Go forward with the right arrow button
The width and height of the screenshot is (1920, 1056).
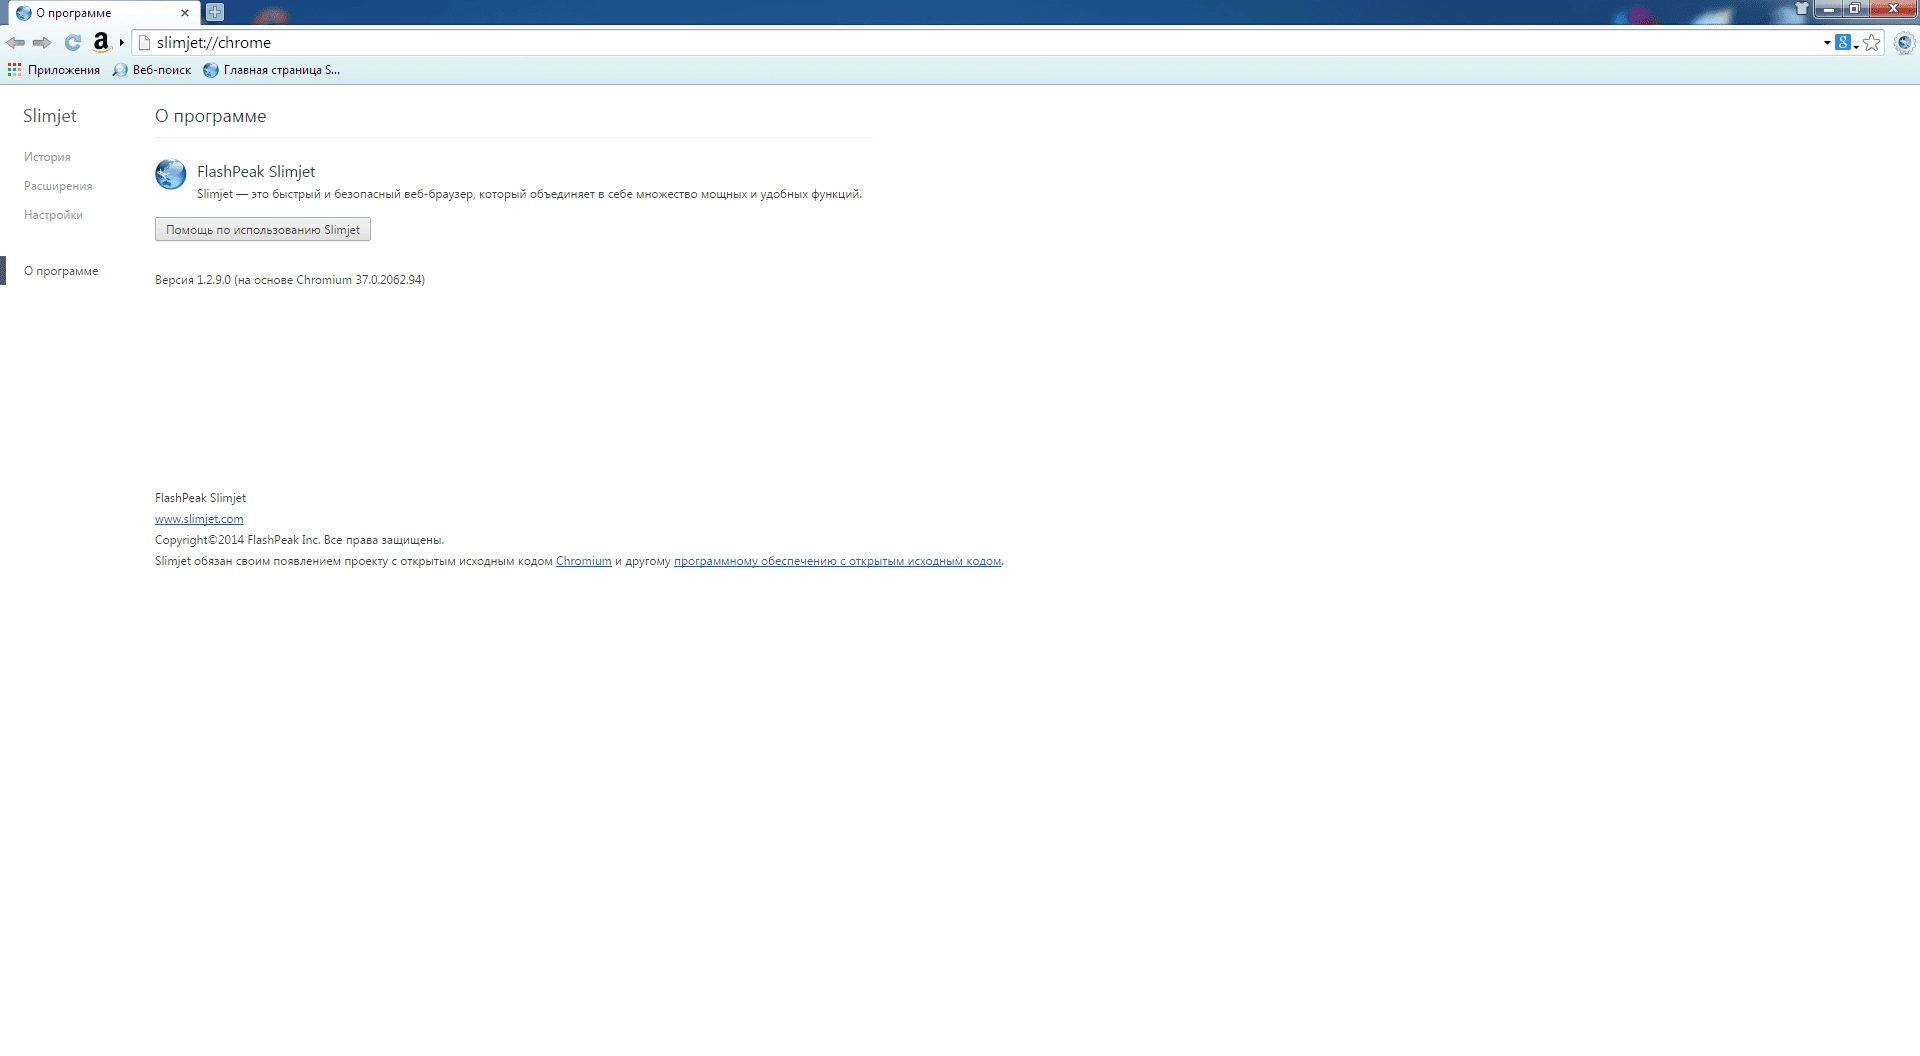[x=42, y=43]
